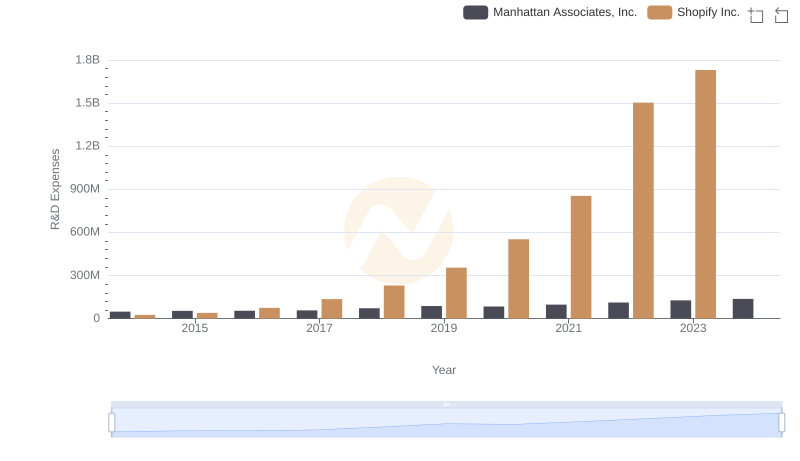This screenshot has width=800, height=461.
Task: Toggle Manhattan Associates, Inc. legend series
Action: tap(550, 12)
